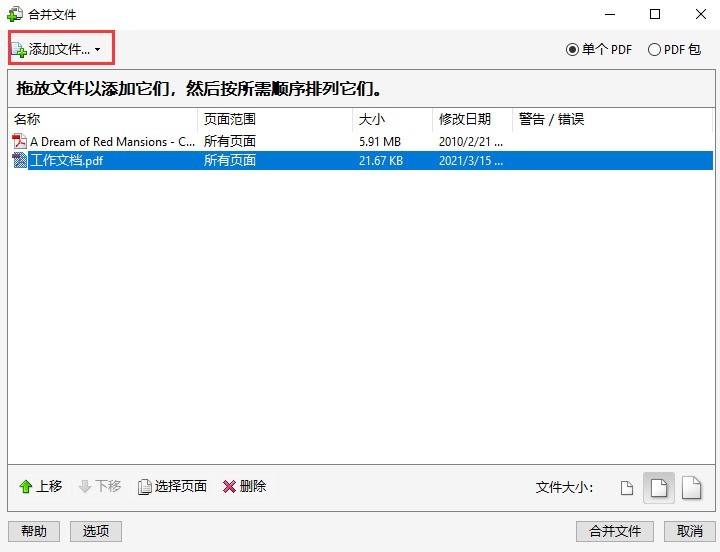Screen dimensions: 720x552
Task: Click the 警告 / 错误 column header
Action: 610,119
